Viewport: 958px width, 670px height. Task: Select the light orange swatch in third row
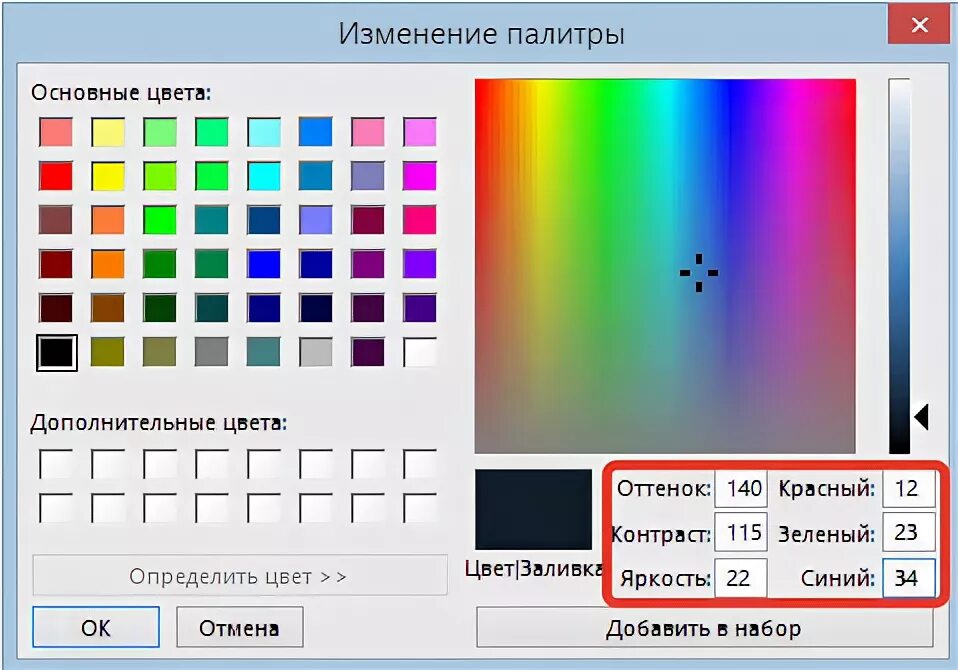(108, 220)
